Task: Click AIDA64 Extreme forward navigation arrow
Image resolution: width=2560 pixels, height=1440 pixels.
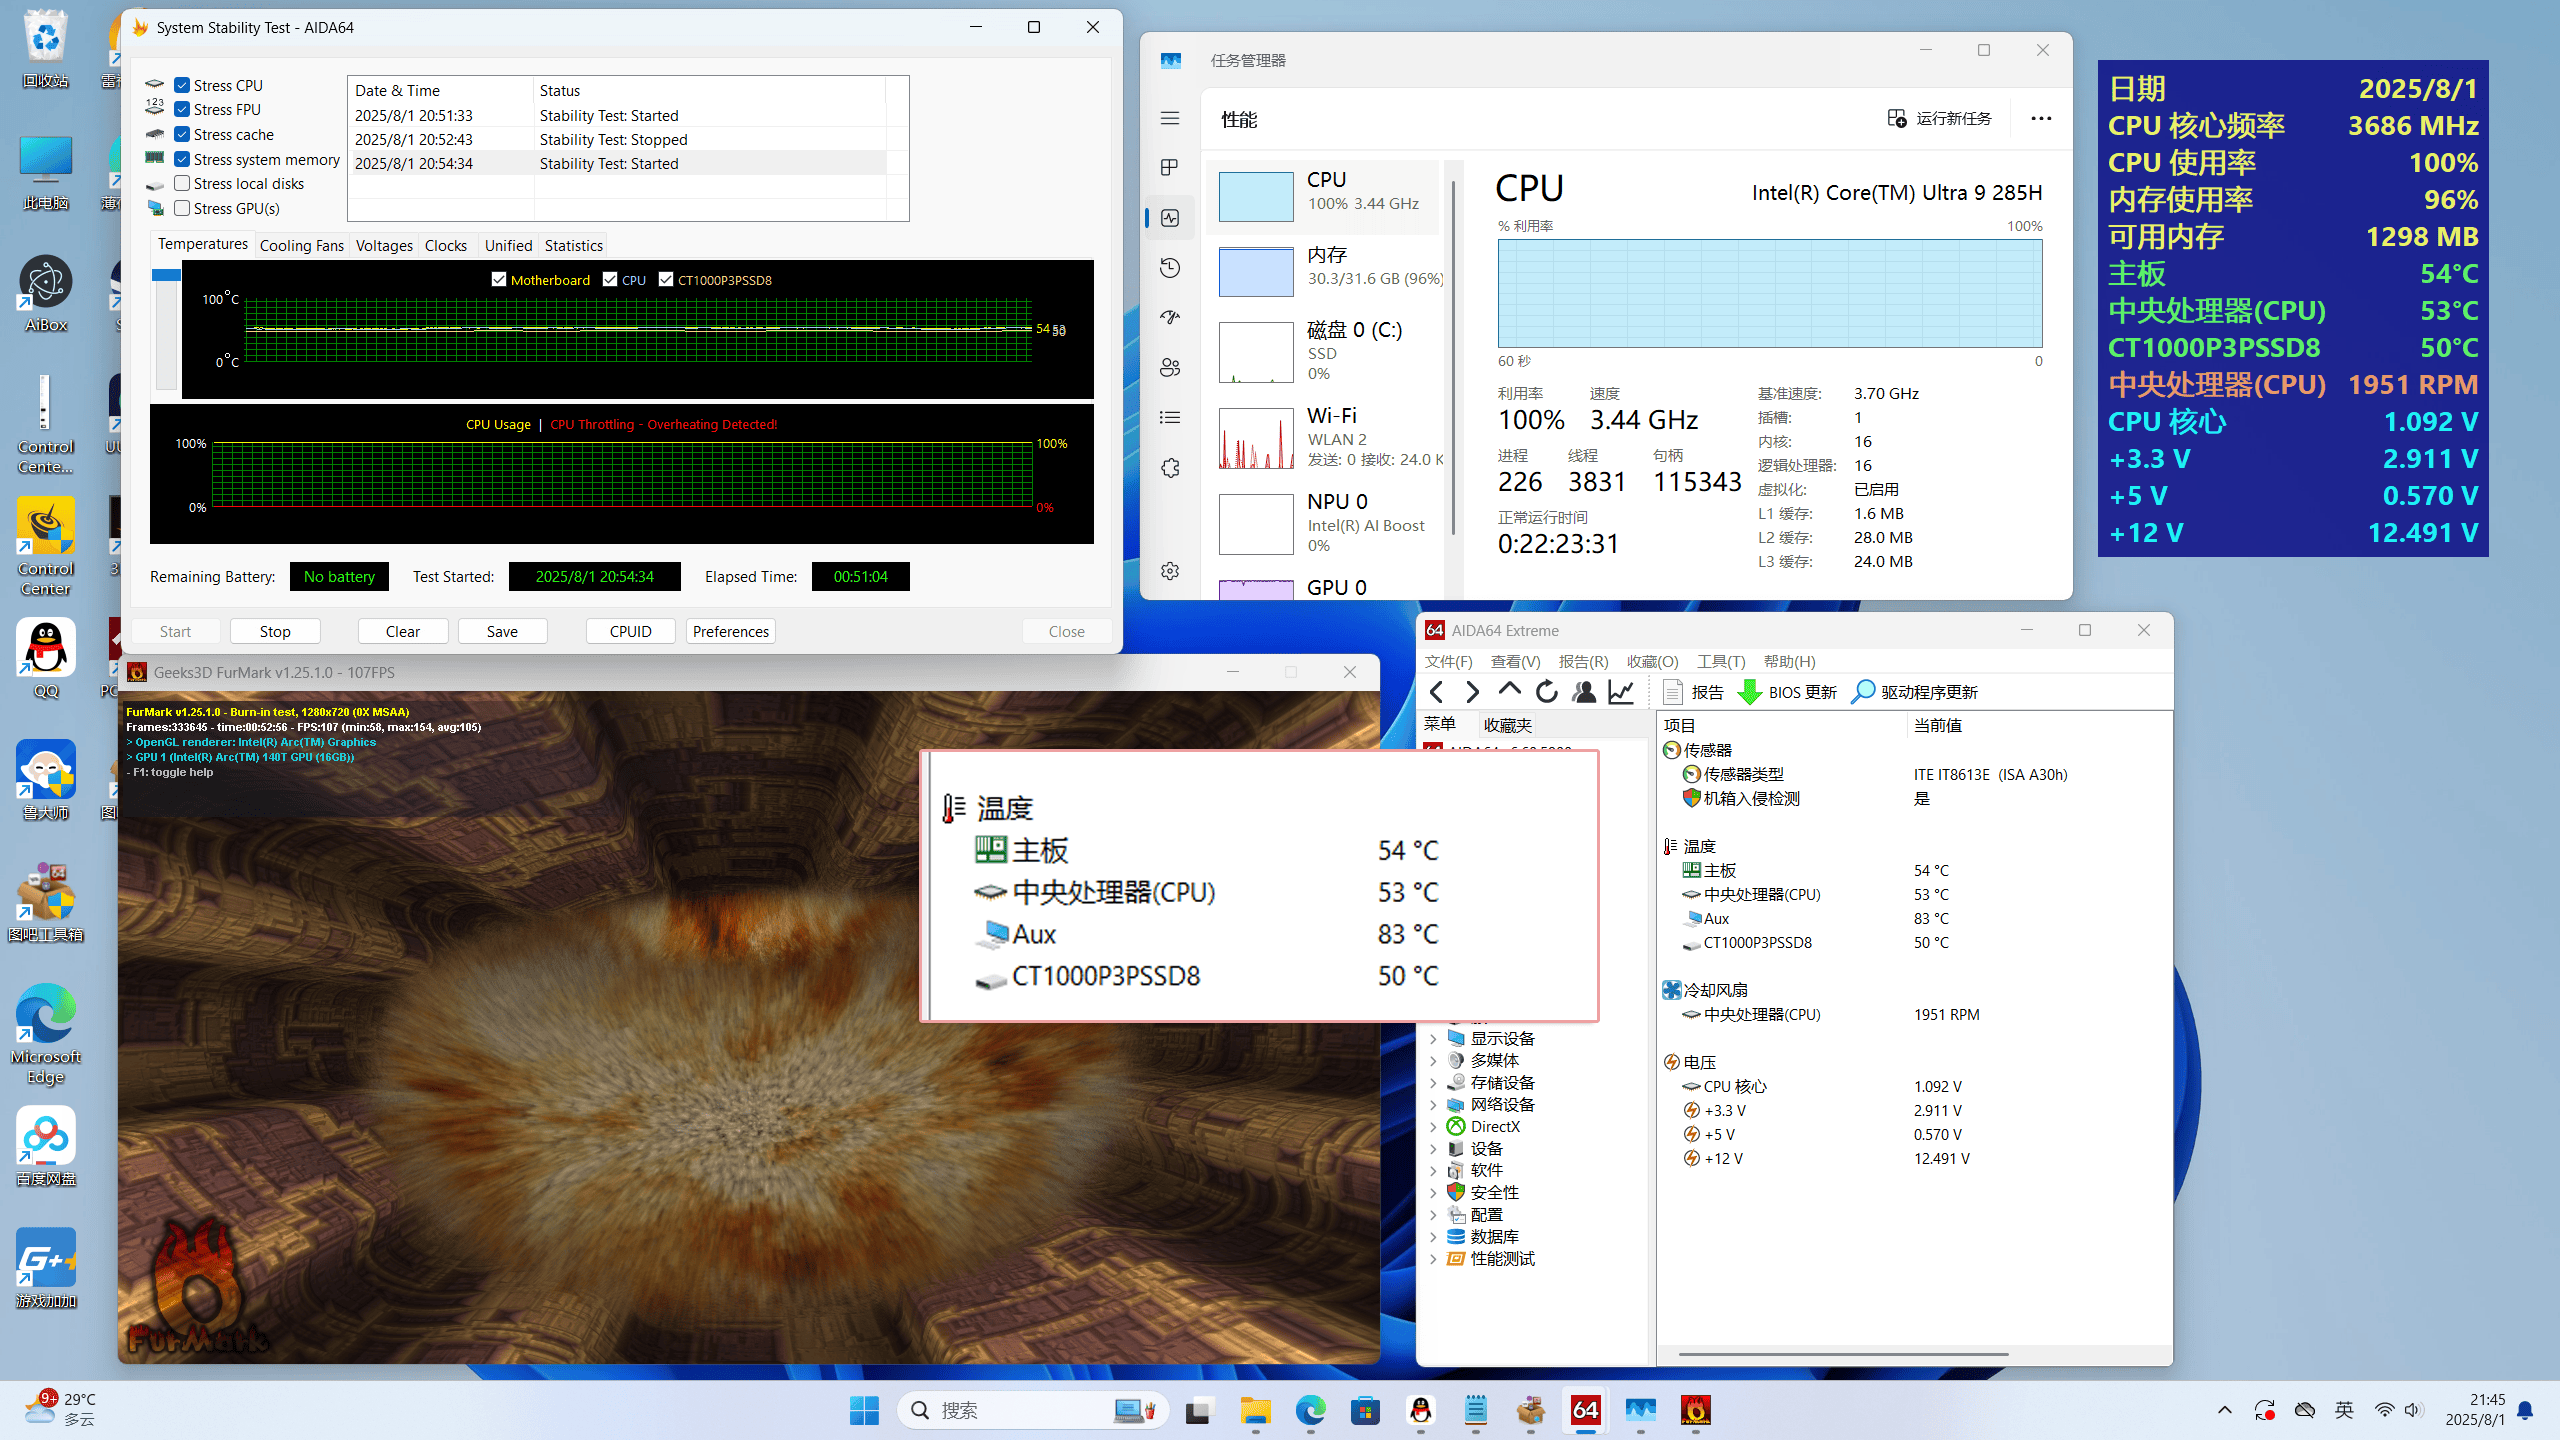Action: coord(1472,692)
